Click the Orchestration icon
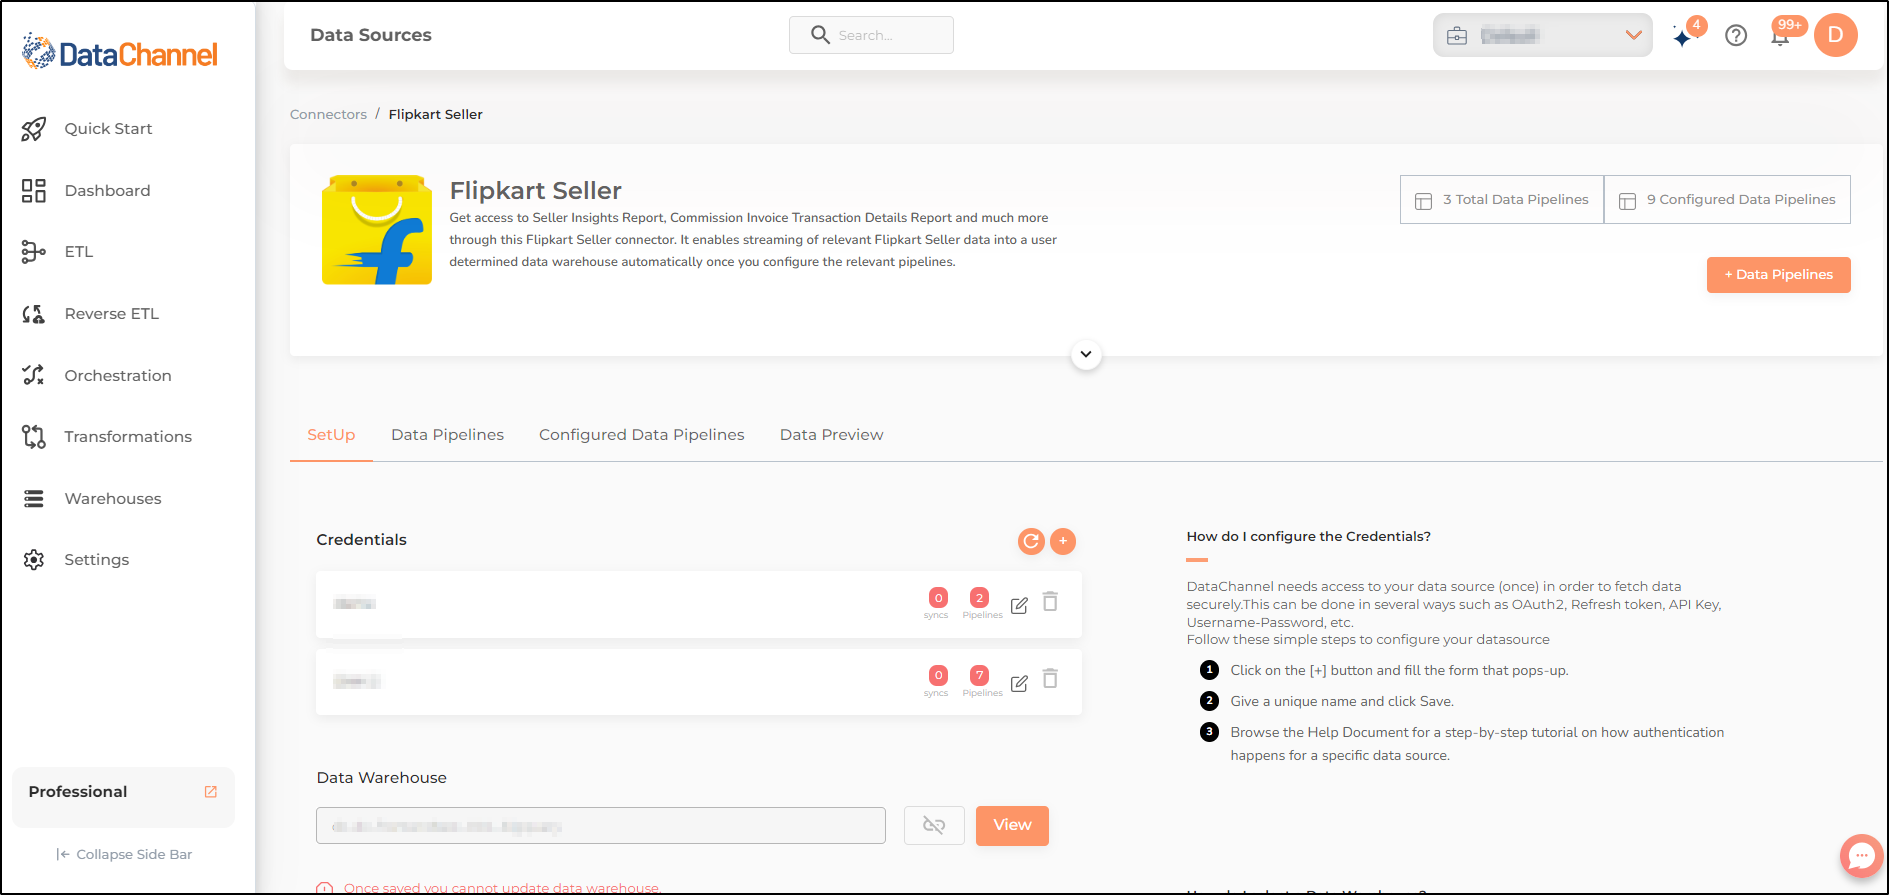This screenshot has width=1889, height=895. [34, 376]
